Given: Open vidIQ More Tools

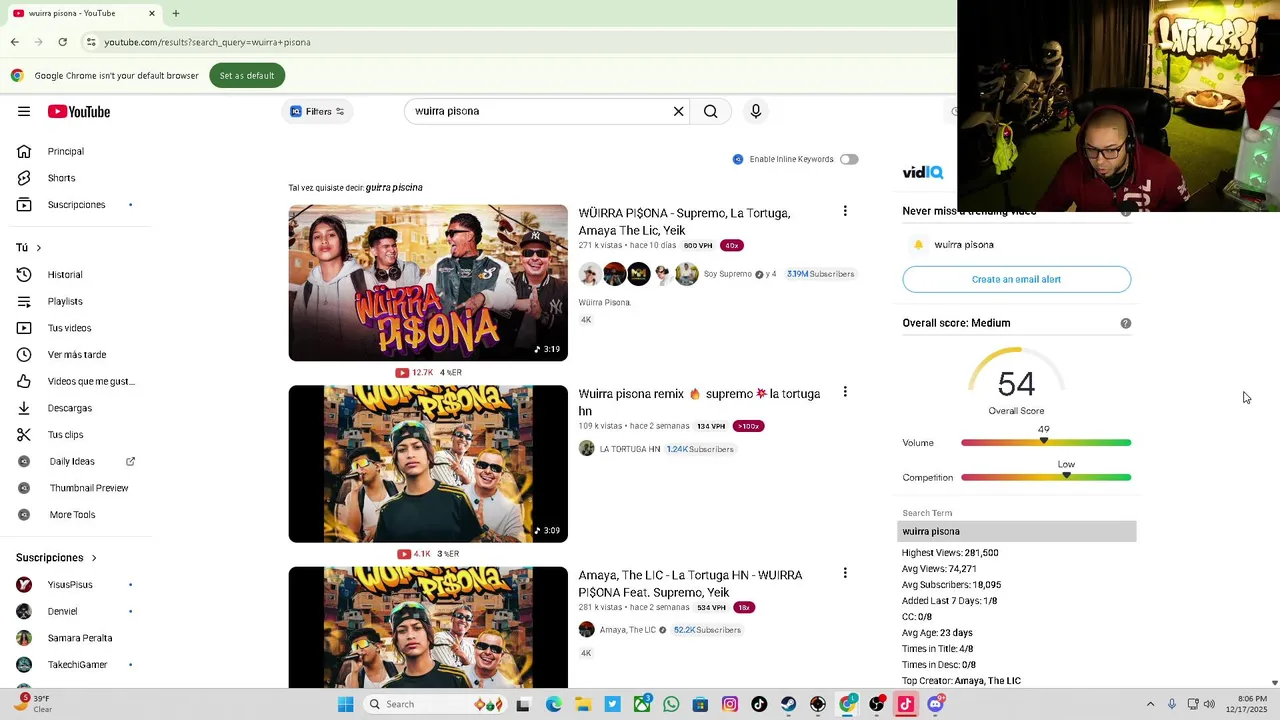Looking at the screenshot, I should pos(75,514).
